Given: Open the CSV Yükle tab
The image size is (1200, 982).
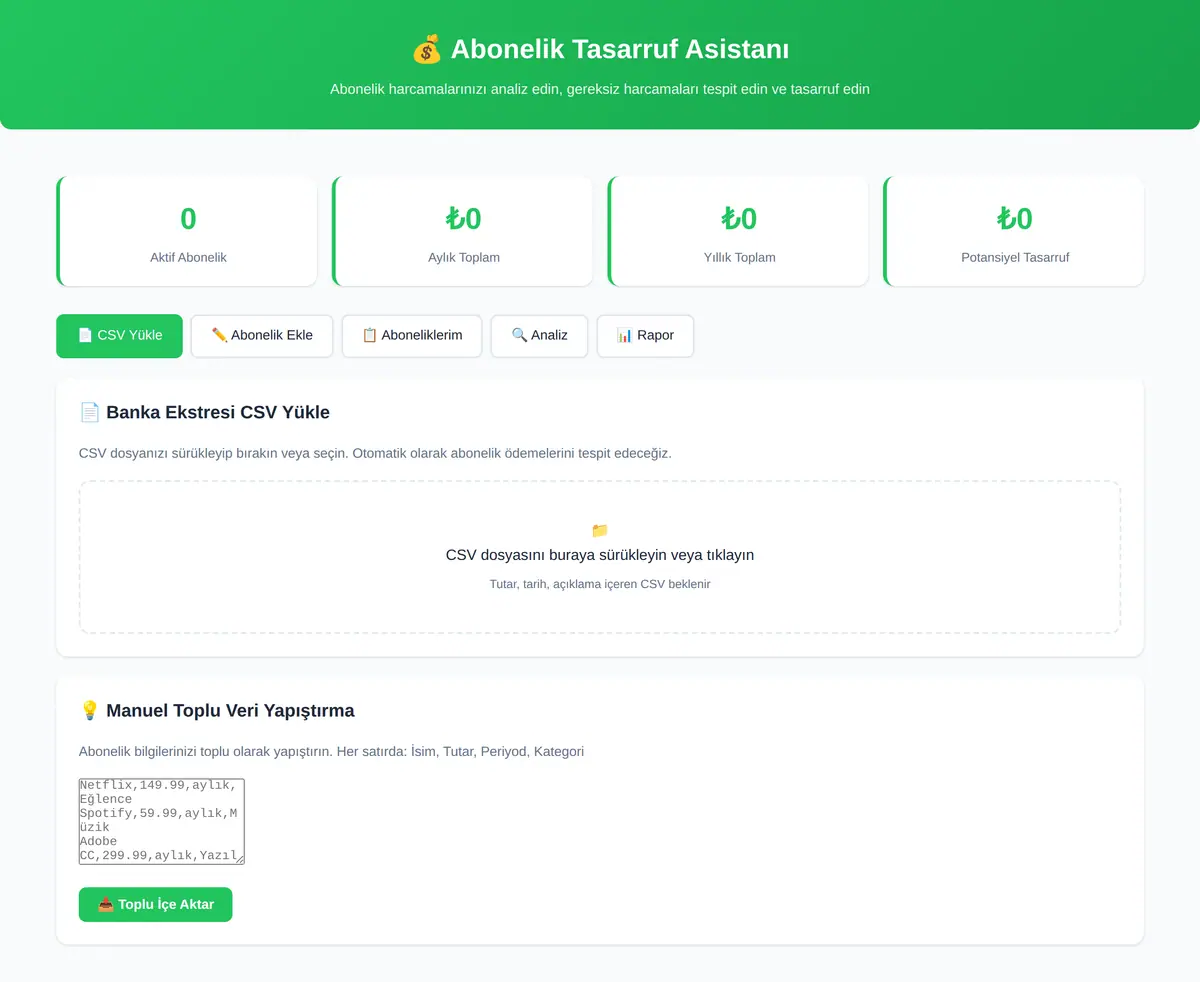Looking at the screenshot, I should point(119,336).
